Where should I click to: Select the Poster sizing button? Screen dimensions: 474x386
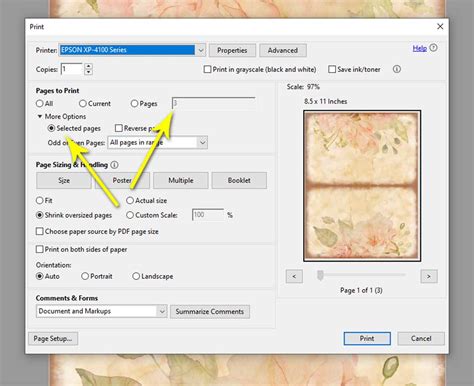(122, 180)
